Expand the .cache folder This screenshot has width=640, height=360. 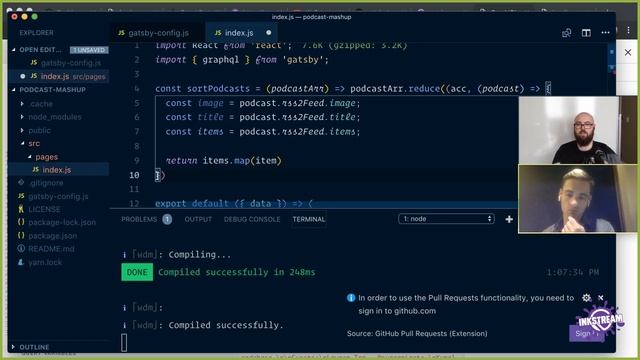[40, 104]
